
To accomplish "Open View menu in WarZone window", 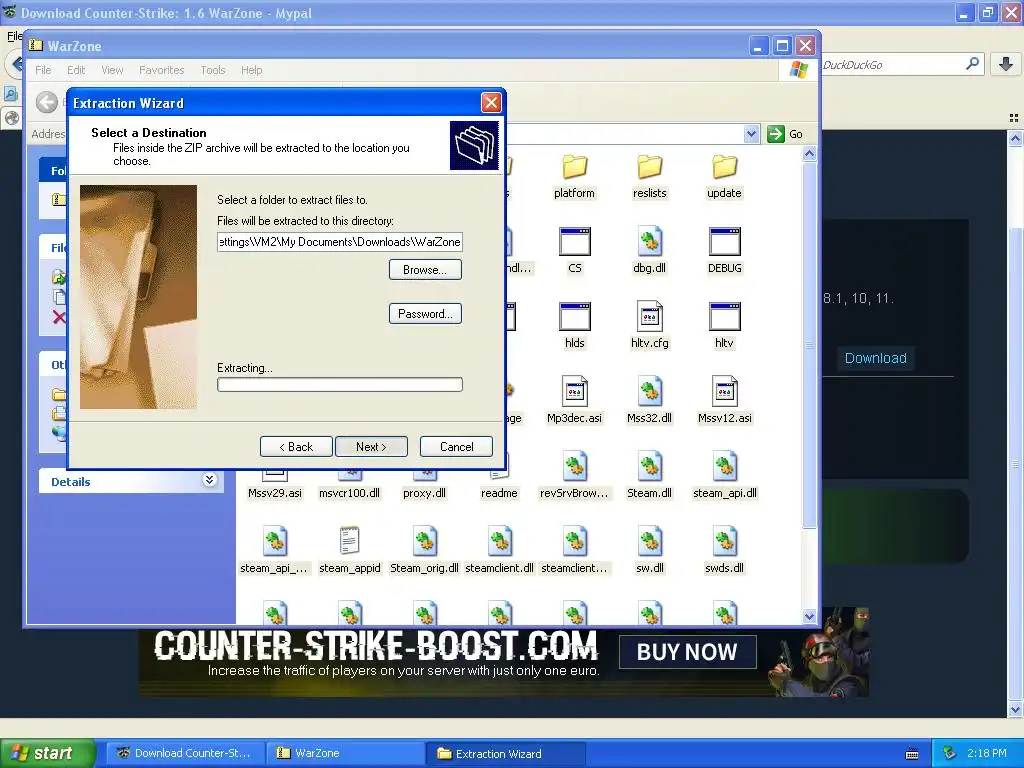I will [112, 70].
